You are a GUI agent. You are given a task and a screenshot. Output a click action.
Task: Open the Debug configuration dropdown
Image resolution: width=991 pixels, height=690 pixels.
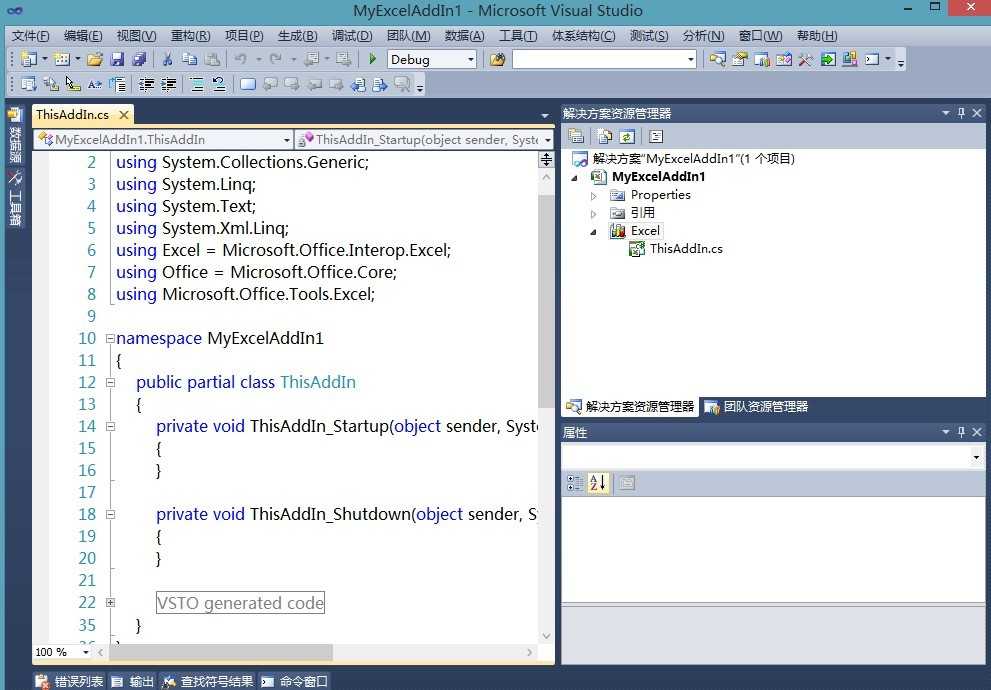click(x=470, y=60)
